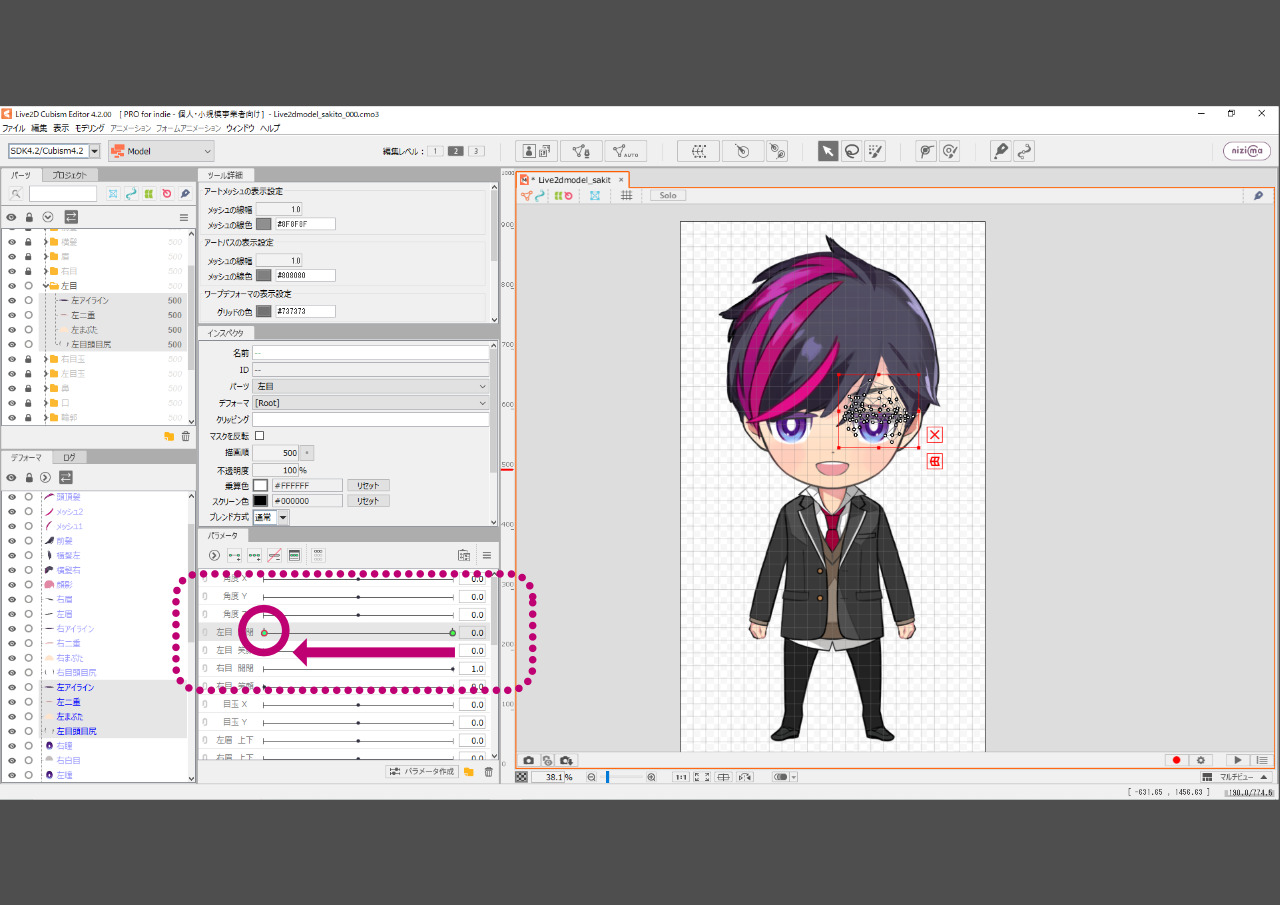This screenshot has height=905, width=1280.
Task: Click the 角度 Y parameter slider
Action: pos(358,597)
